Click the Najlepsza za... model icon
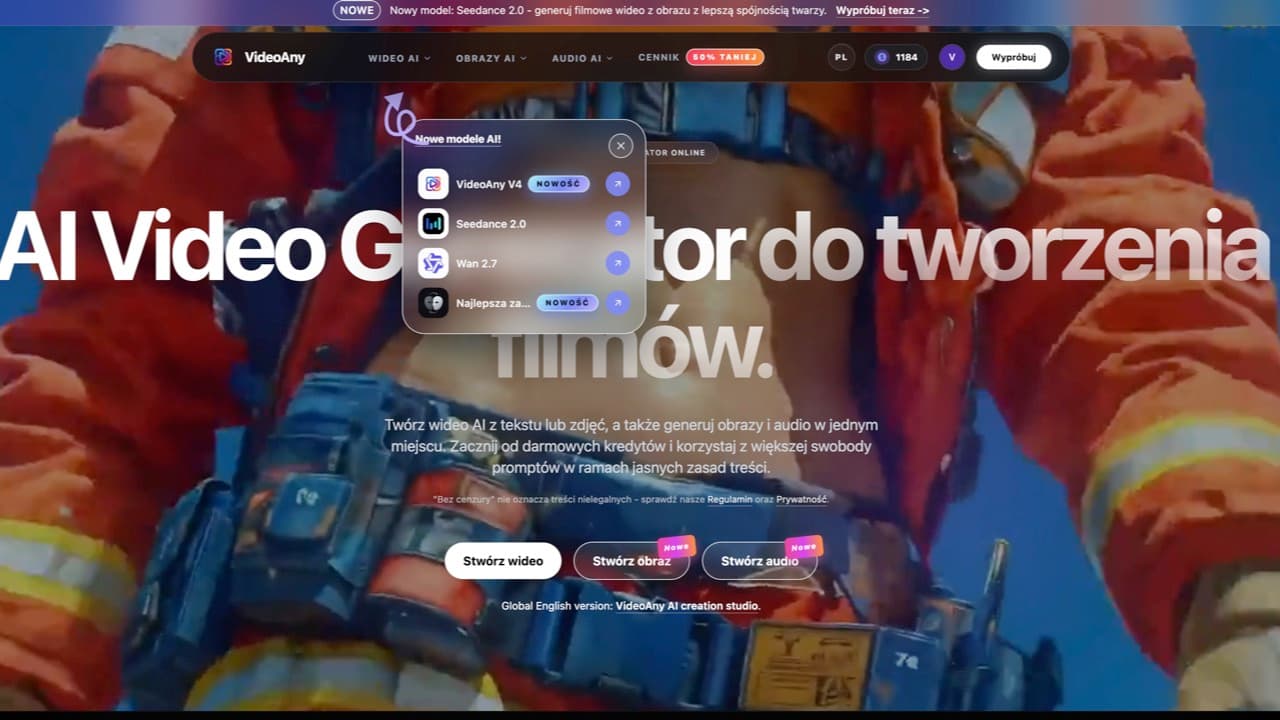 coord(433,303)
